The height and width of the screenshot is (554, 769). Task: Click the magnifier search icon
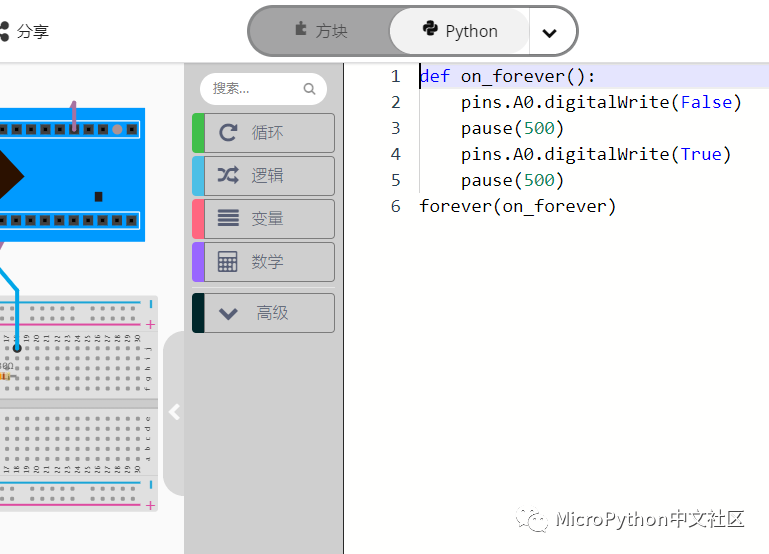[309, 89]
